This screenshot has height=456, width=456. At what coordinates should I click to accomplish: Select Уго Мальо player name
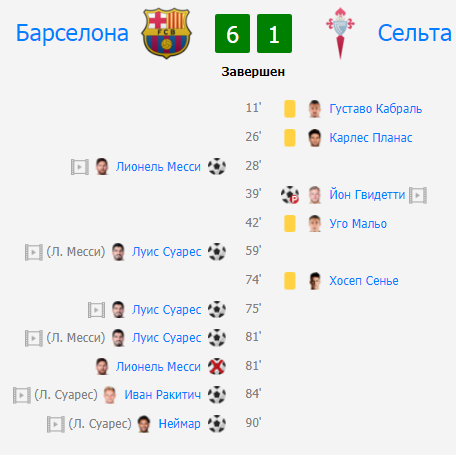coord(358,223)
